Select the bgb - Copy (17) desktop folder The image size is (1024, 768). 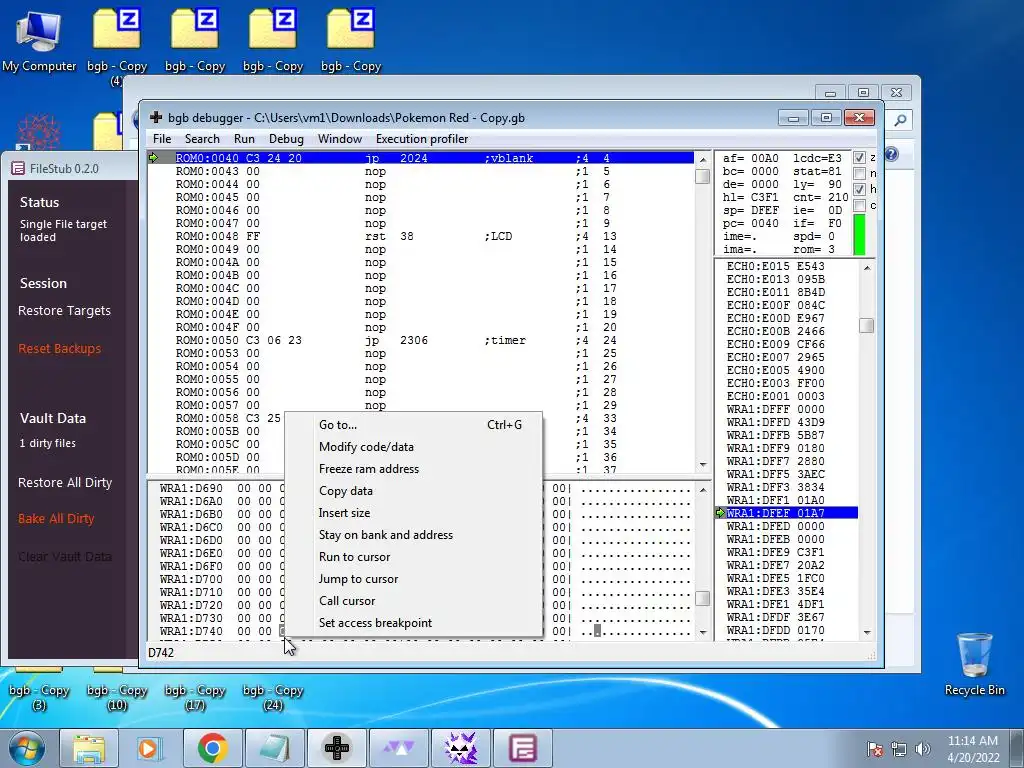[195, 697]
